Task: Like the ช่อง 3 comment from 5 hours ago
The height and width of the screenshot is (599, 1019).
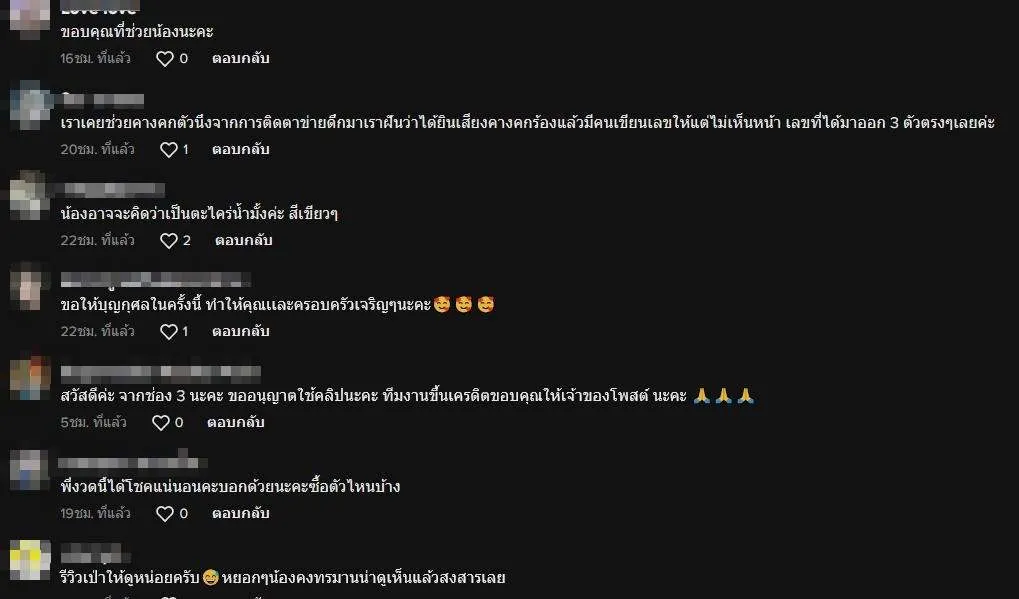Action: (x=161, y=423)
